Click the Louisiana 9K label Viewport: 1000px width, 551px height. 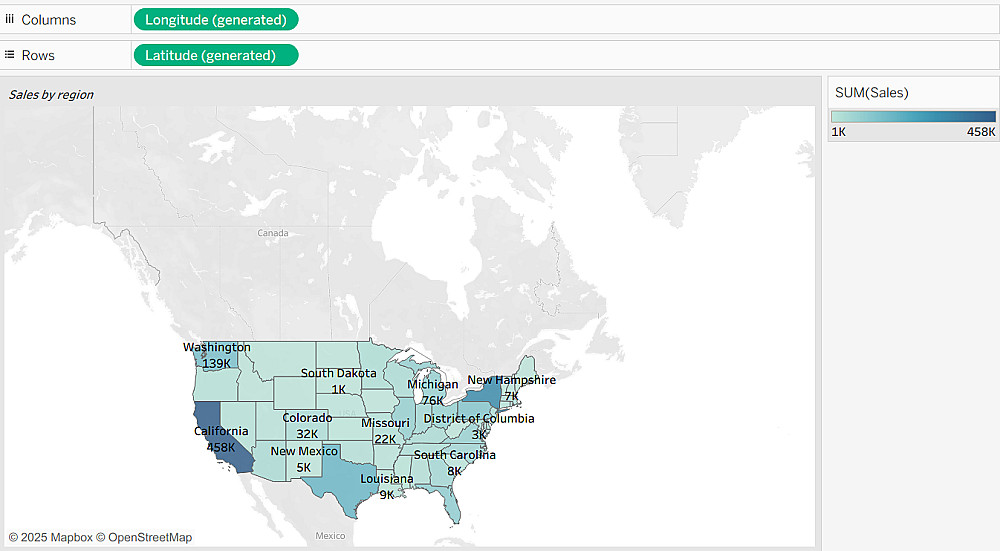(386, 486)
